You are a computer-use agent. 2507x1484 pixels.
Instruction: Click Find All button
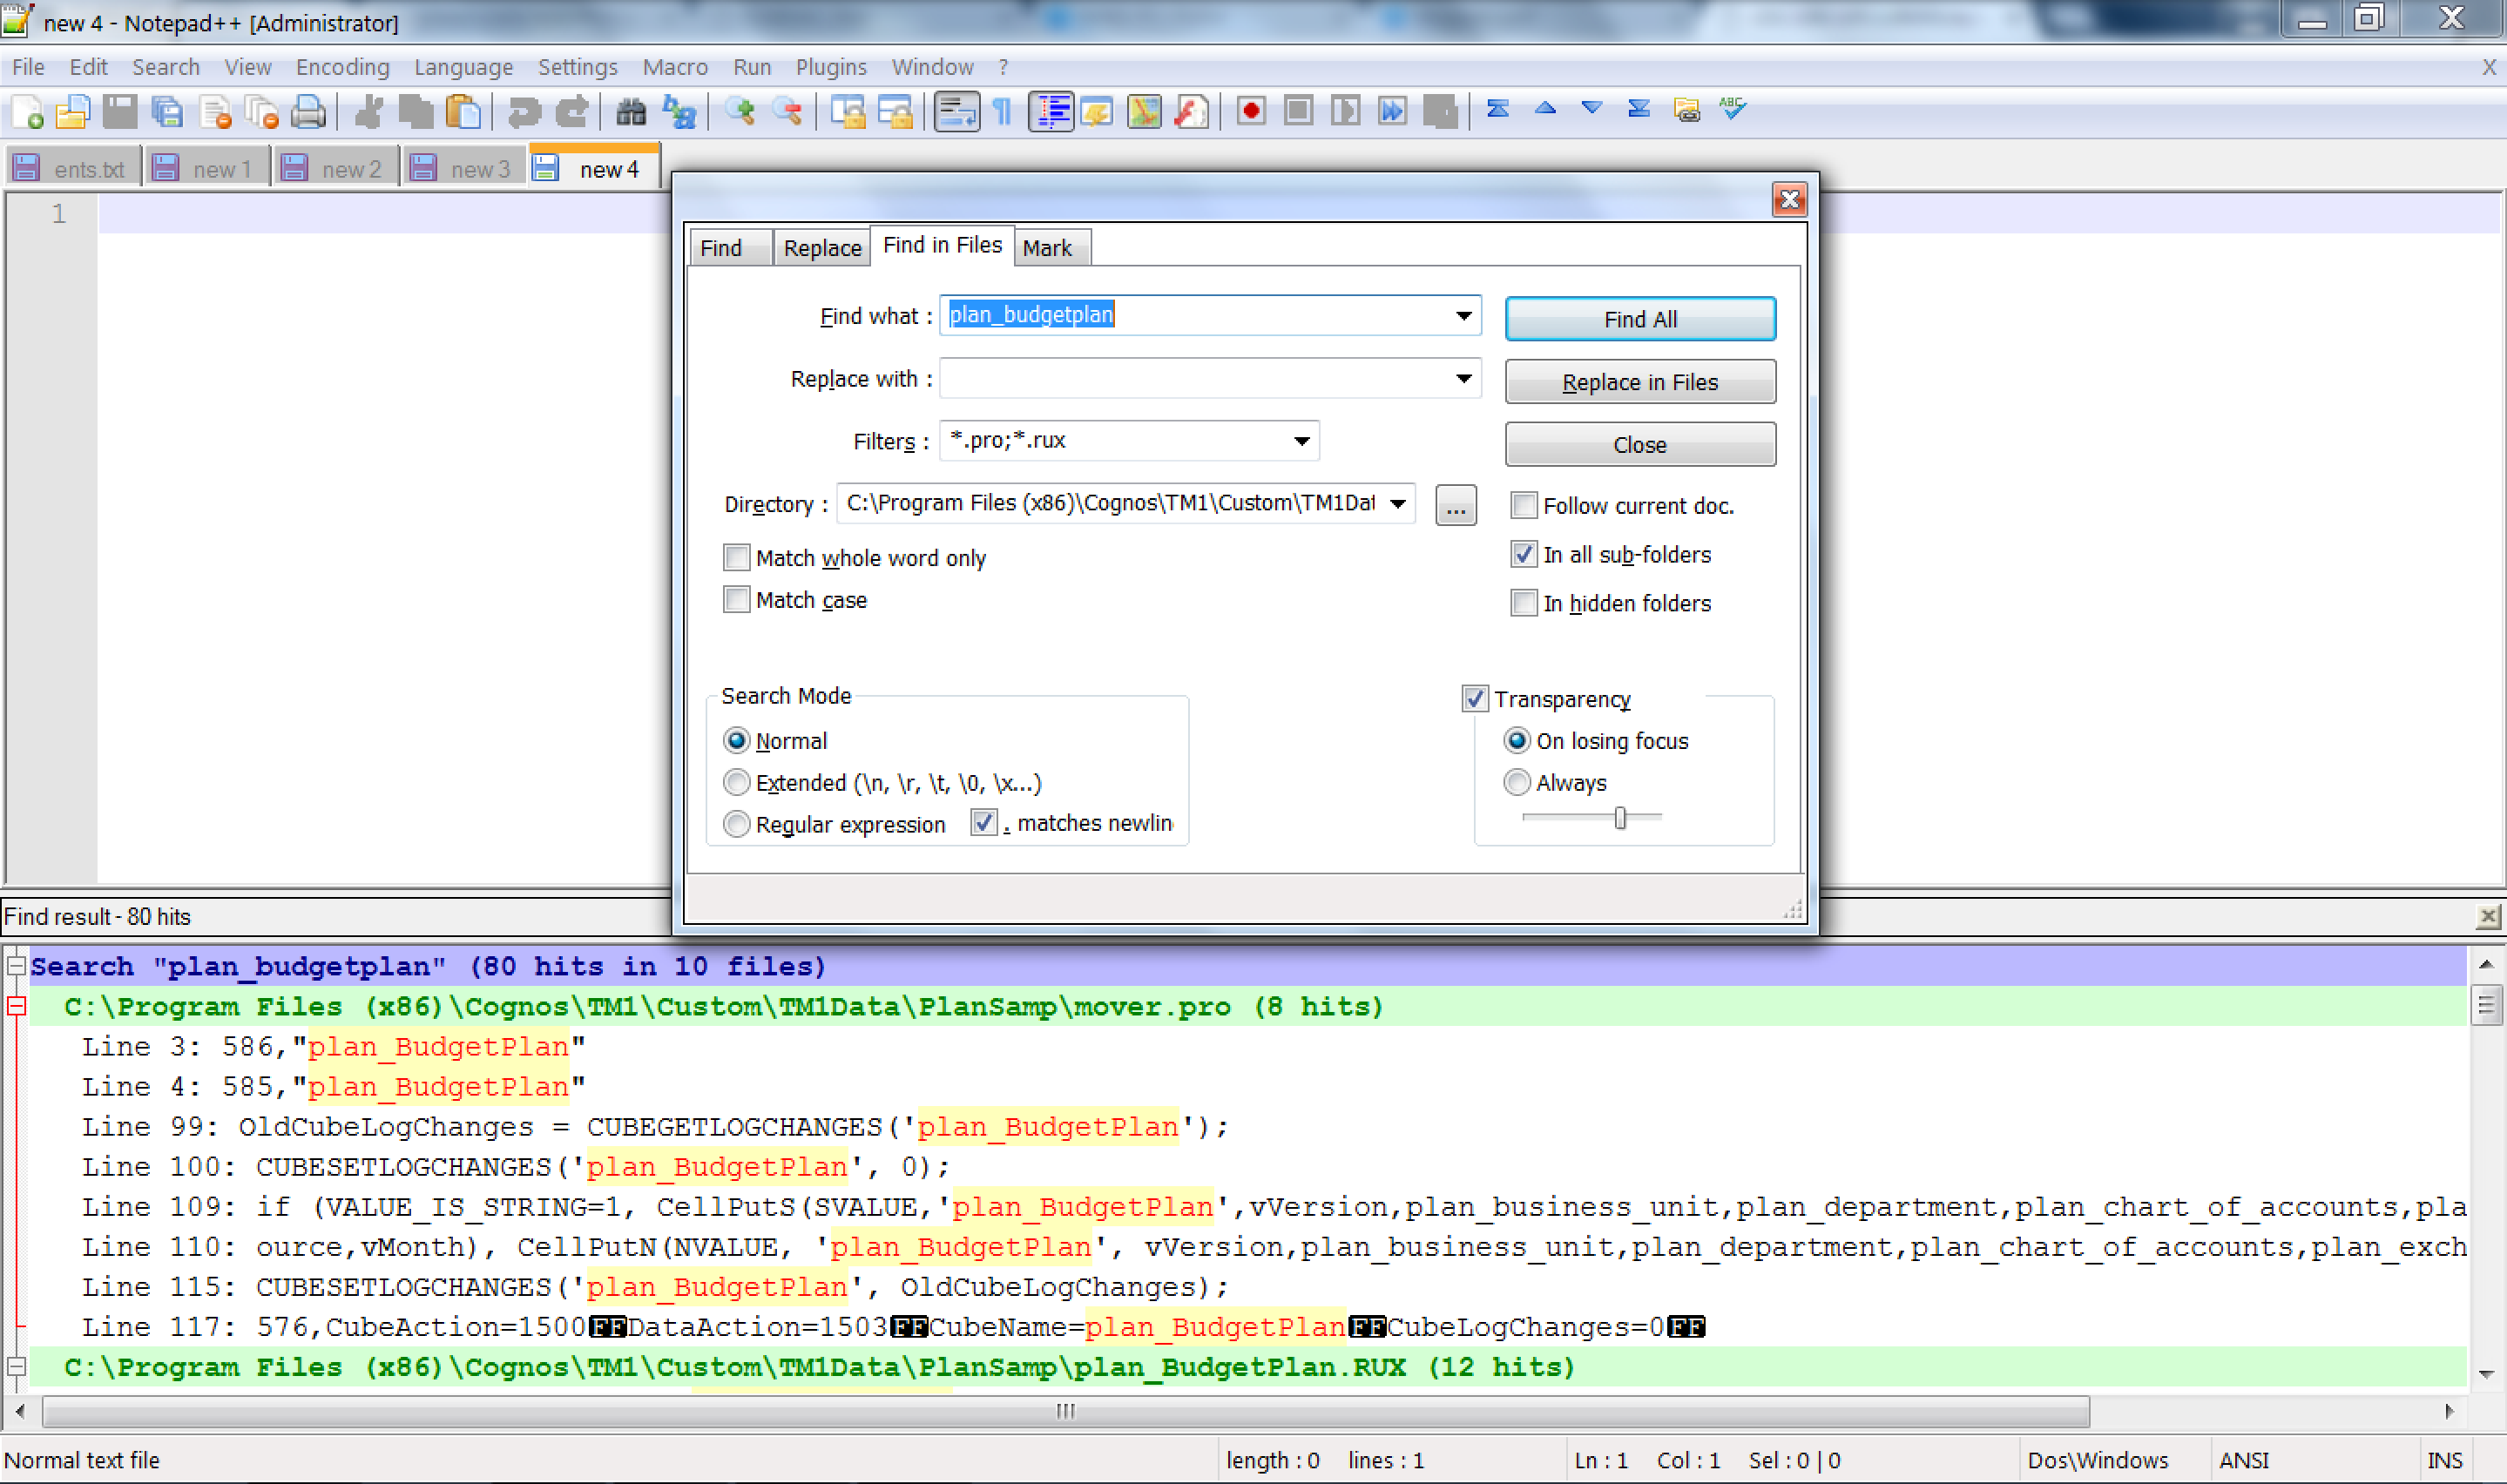tap(1639, 318)
